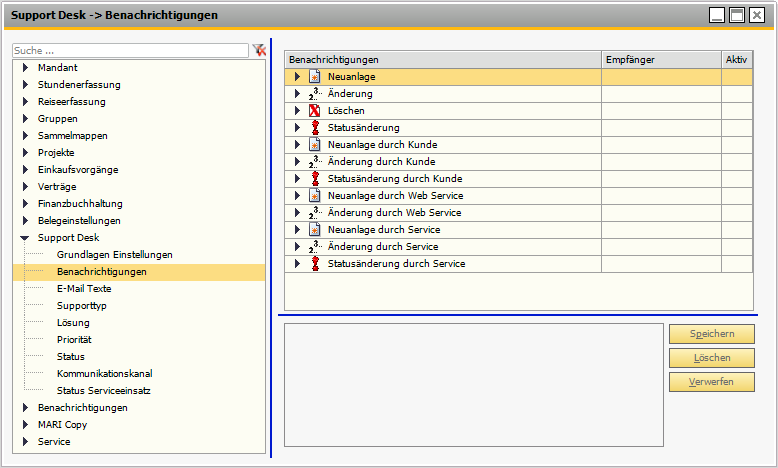Select Benachrichtigungen under Support Desk
778x468 pixels.
point(102,271)
